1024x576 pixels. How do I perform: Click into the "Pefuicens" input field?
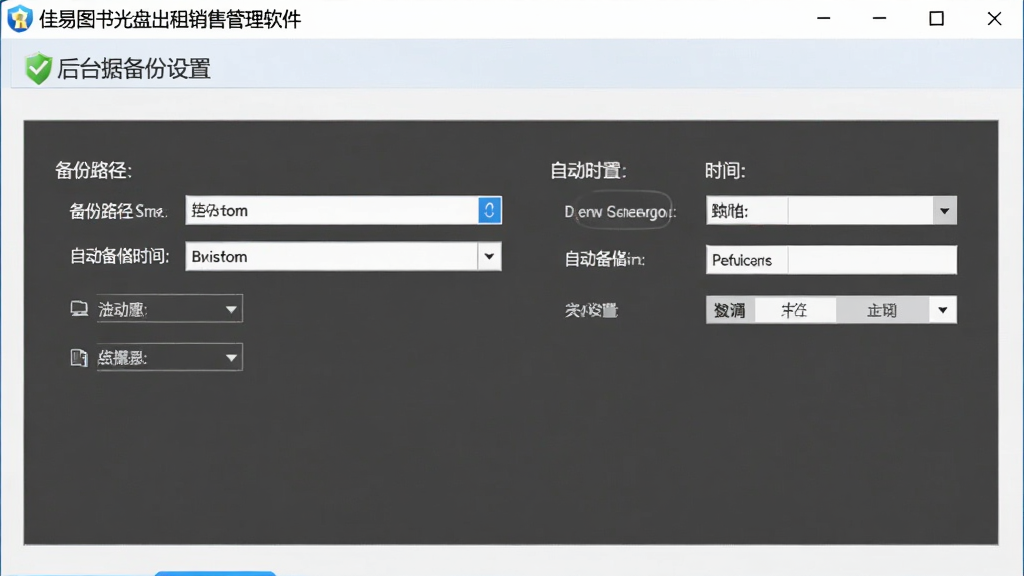[831, 260]
